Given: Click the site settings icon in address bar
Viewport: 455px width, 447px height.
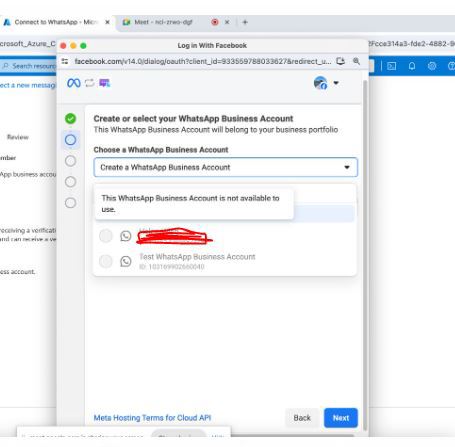Looking at the screenshot, I should [x=65, y=61].
